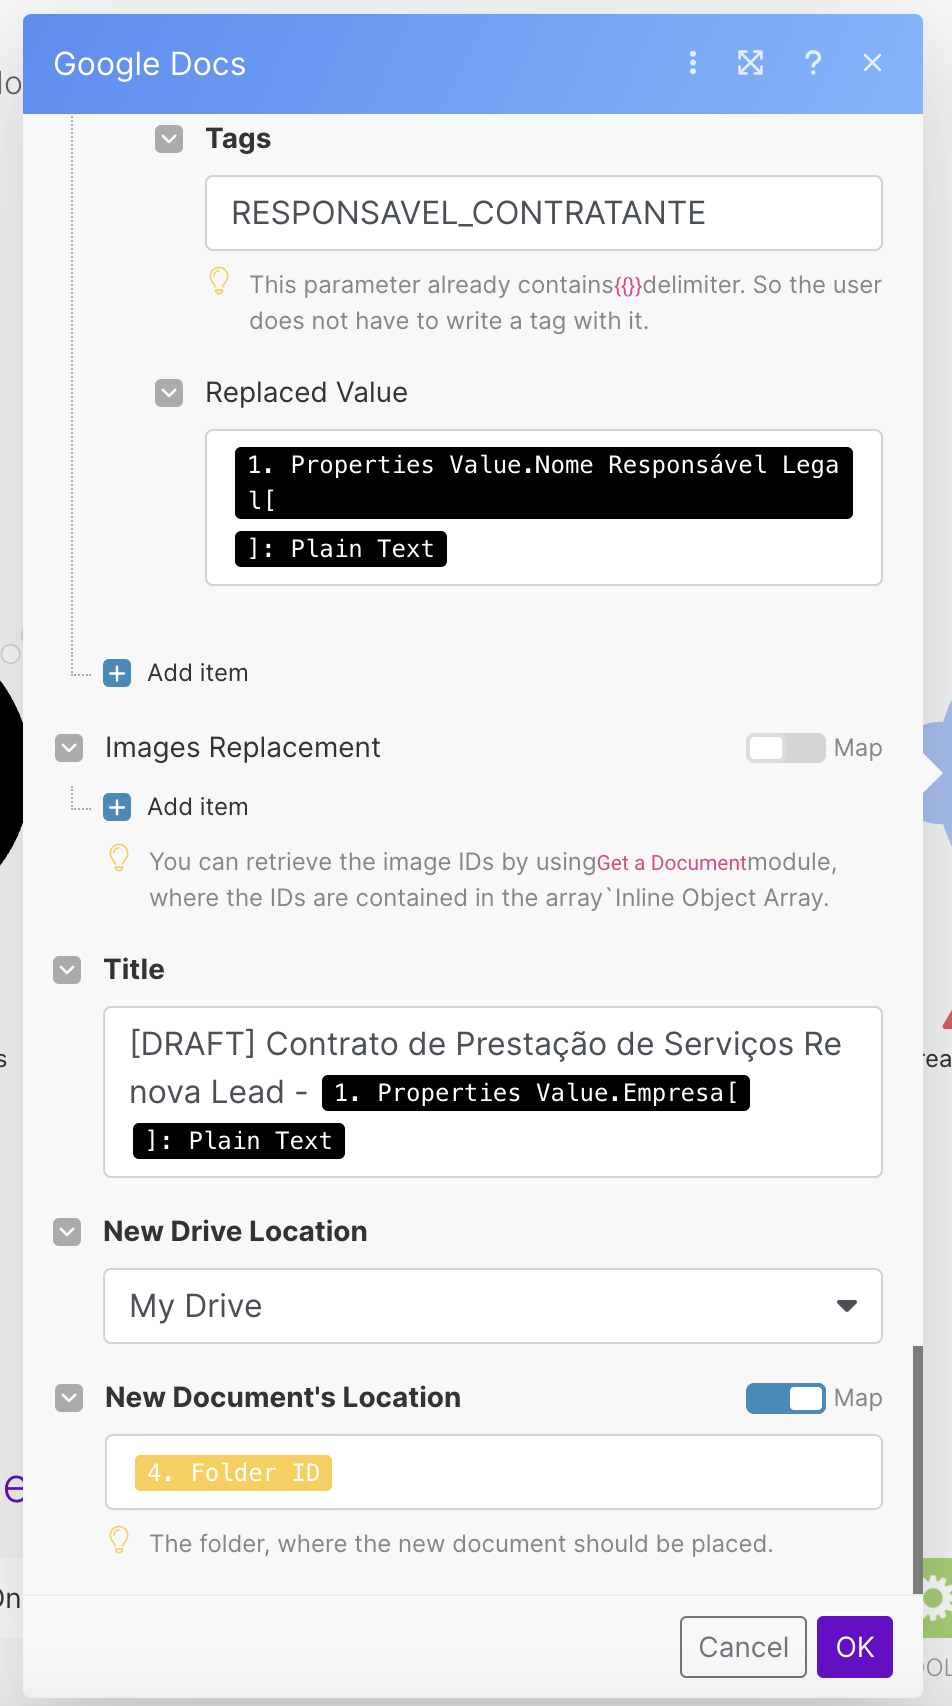Toggle the Images Replacement Map switch
The image size is (952, 1706).
pos(785,748)
